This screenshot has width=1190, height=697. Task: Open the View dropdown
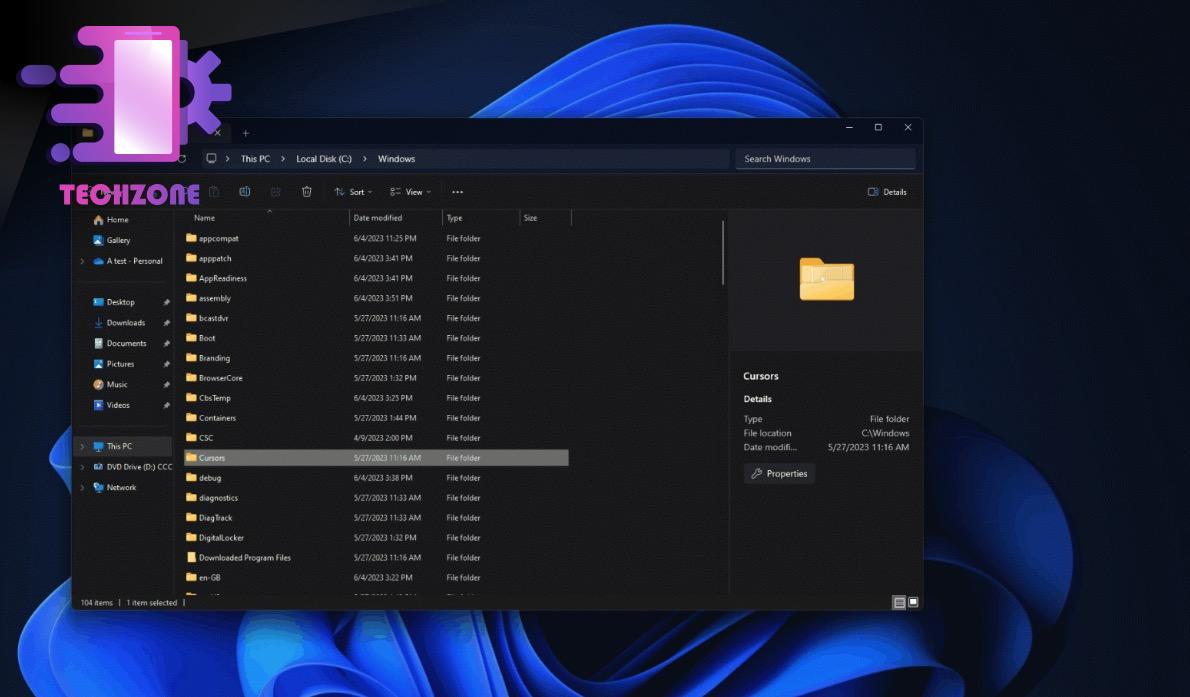coord(411,192)
